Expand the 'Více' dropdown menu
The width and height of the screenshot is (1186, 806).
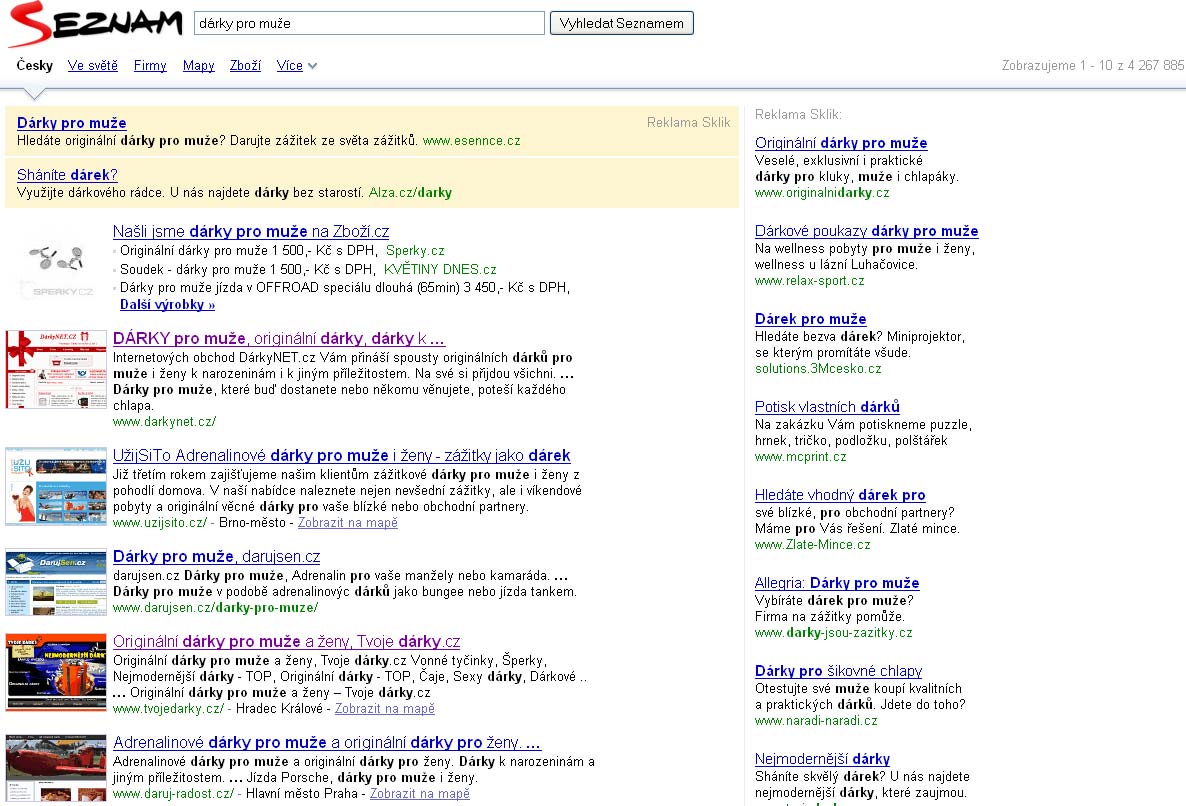[x=296, y=65]
